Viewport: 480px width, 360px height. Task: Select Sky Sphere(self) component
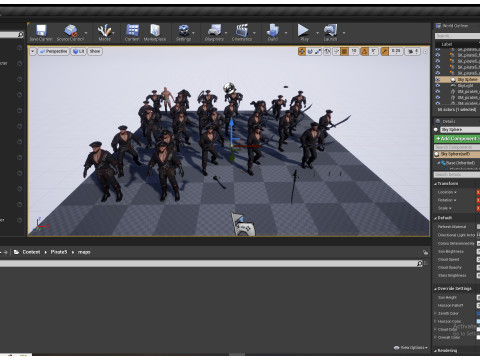457,154
